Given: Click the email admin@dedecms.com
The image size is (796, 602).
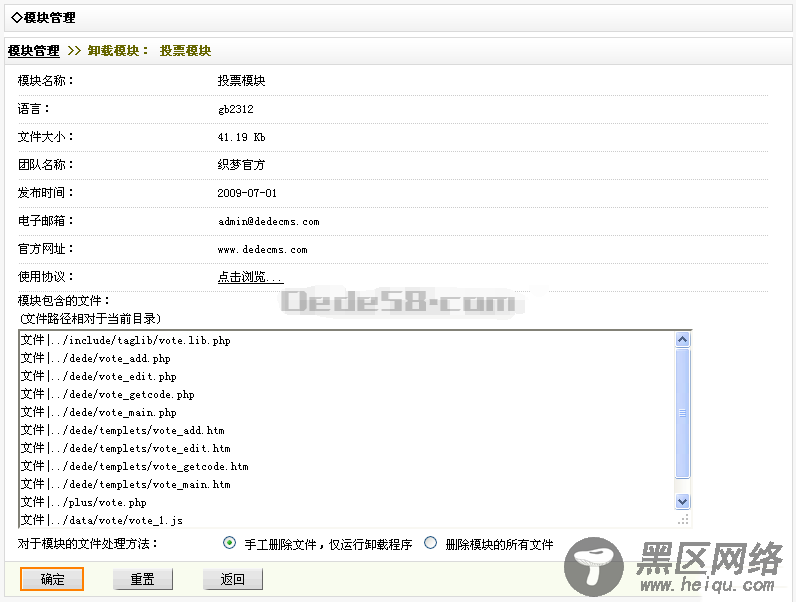Looking at the screenshot, I should (x=269, y=221).
